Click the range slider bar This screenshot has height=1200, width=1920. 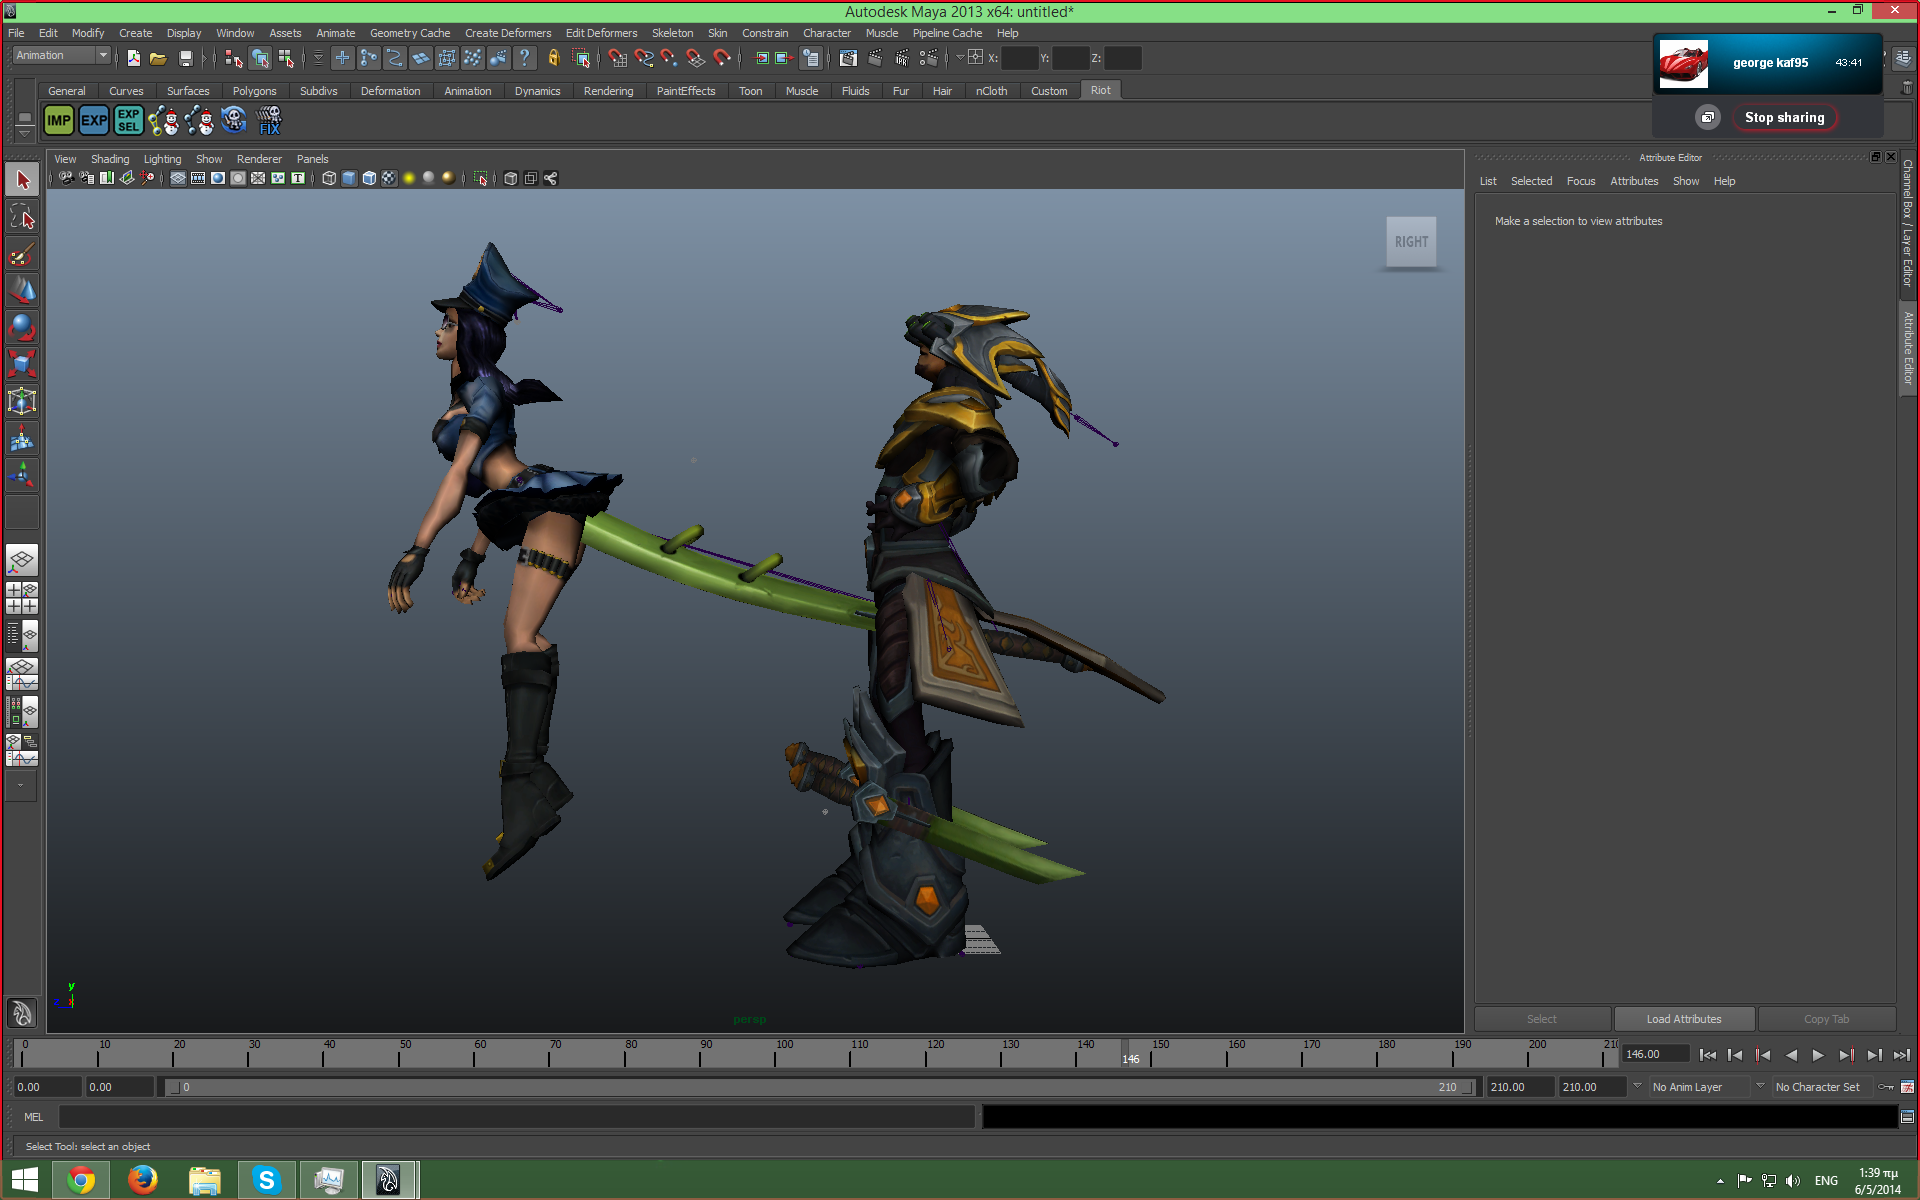pos(820,1087)
